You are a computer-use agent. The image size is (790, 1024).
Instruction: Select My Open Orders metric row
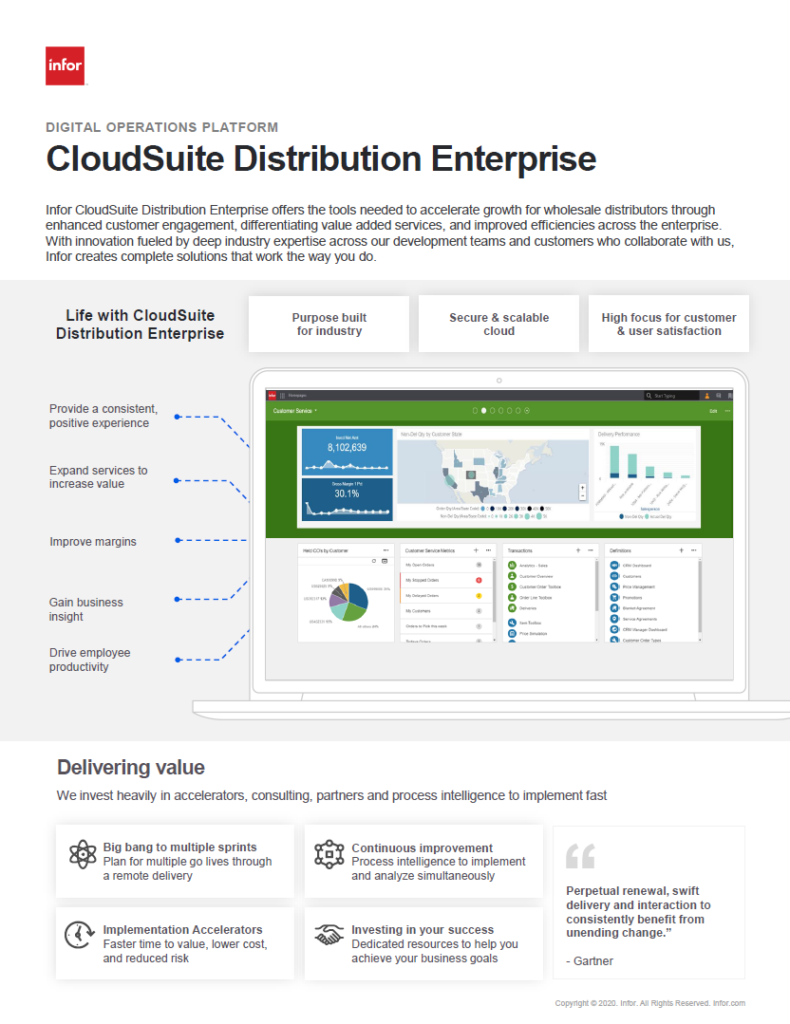tap(444, 565)
